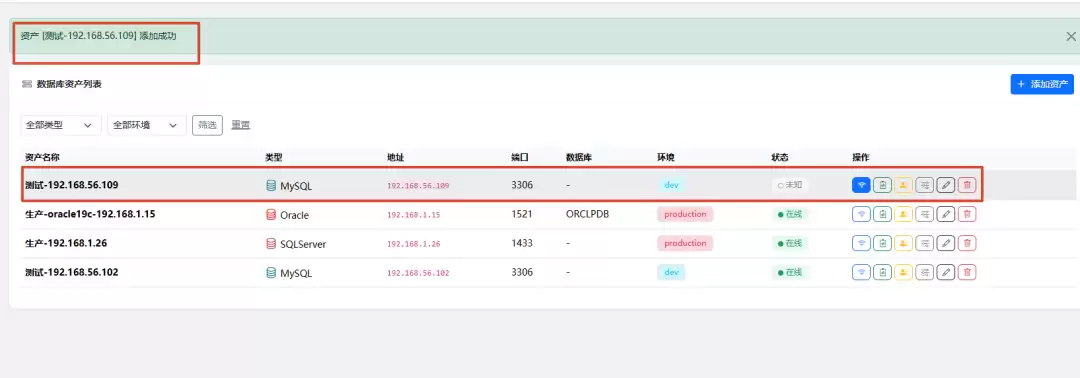Viewport: 1080px width, 378px height.
Task: Edit the 测试-192.168.56.102 asset
Action: 946,273
